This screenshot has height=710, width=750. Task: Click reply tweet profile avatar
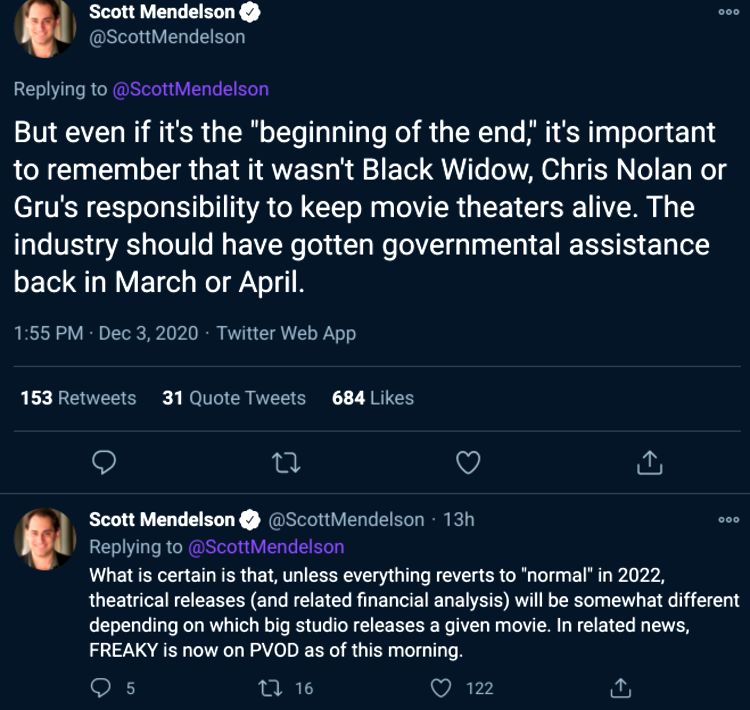(44, 539)
